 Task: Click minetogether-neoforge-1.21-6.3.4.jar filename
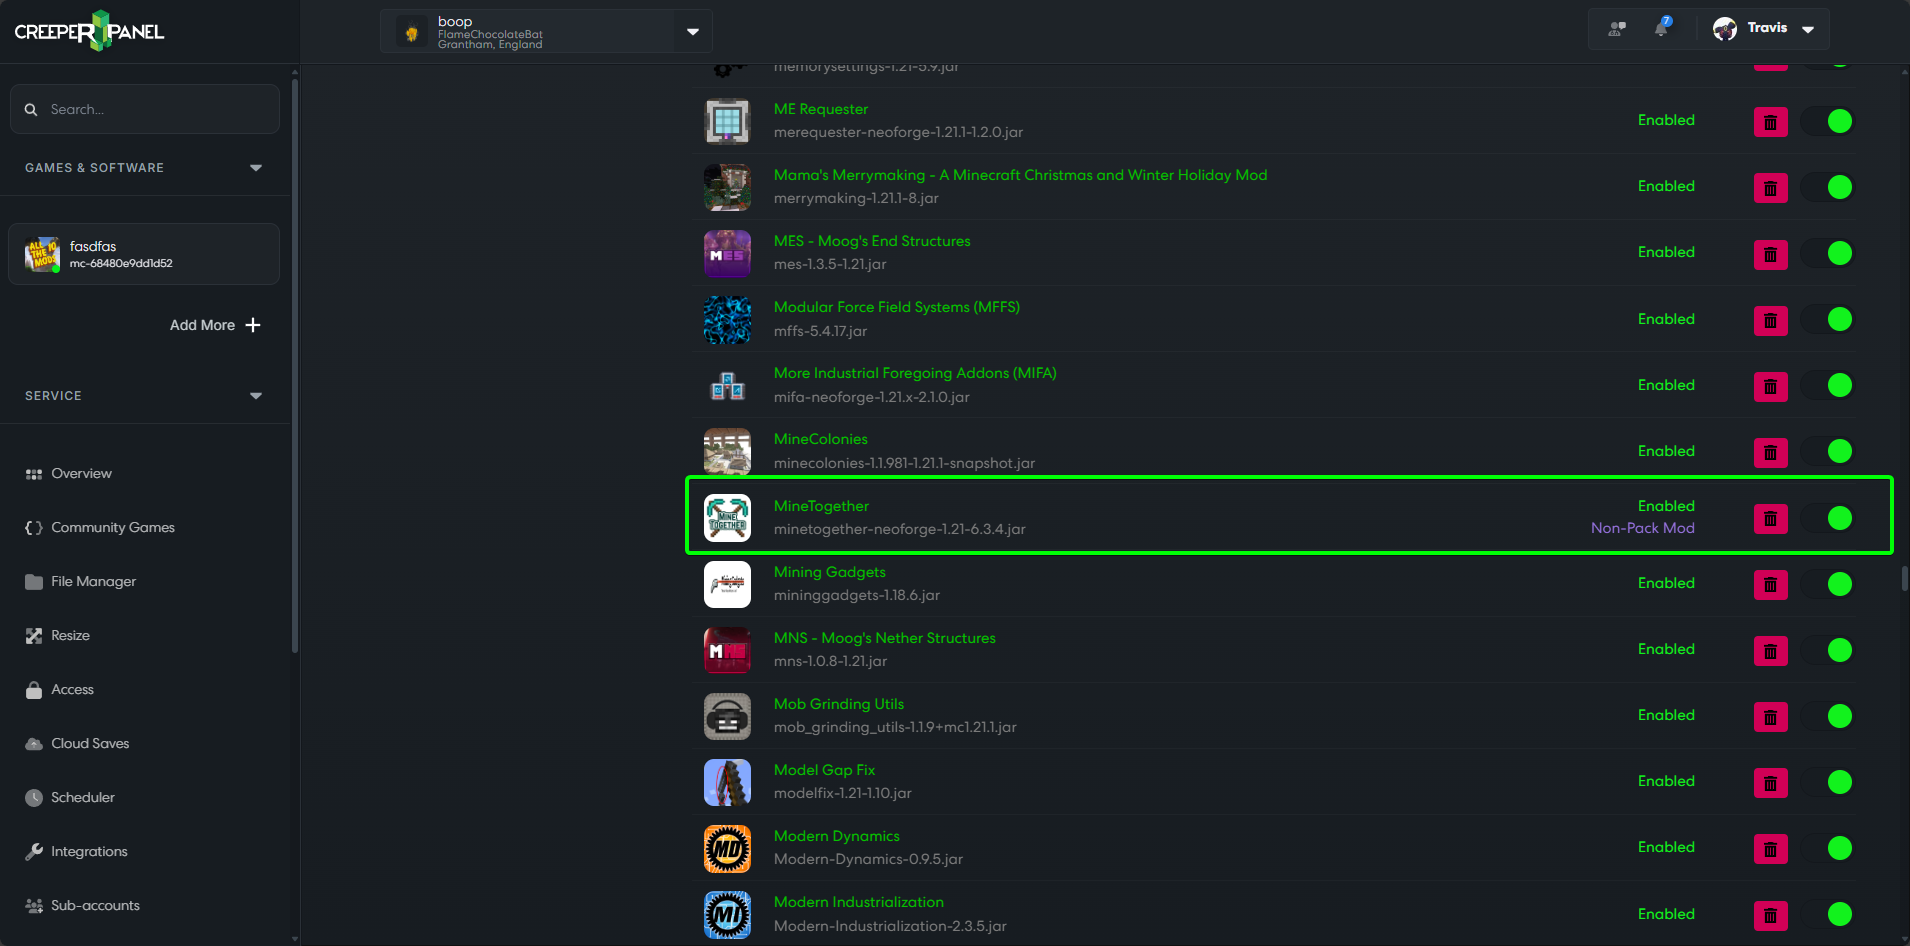(x=899, y=529)
